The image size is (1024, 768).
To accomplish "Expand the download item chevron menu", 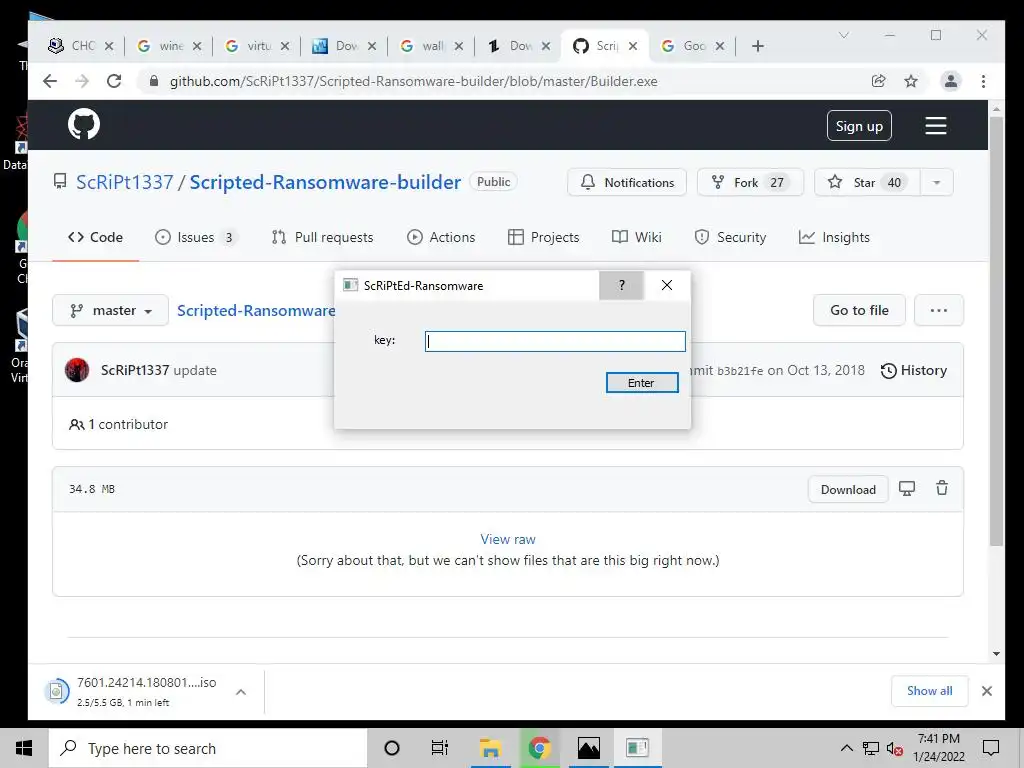I will tap(240, 692).
